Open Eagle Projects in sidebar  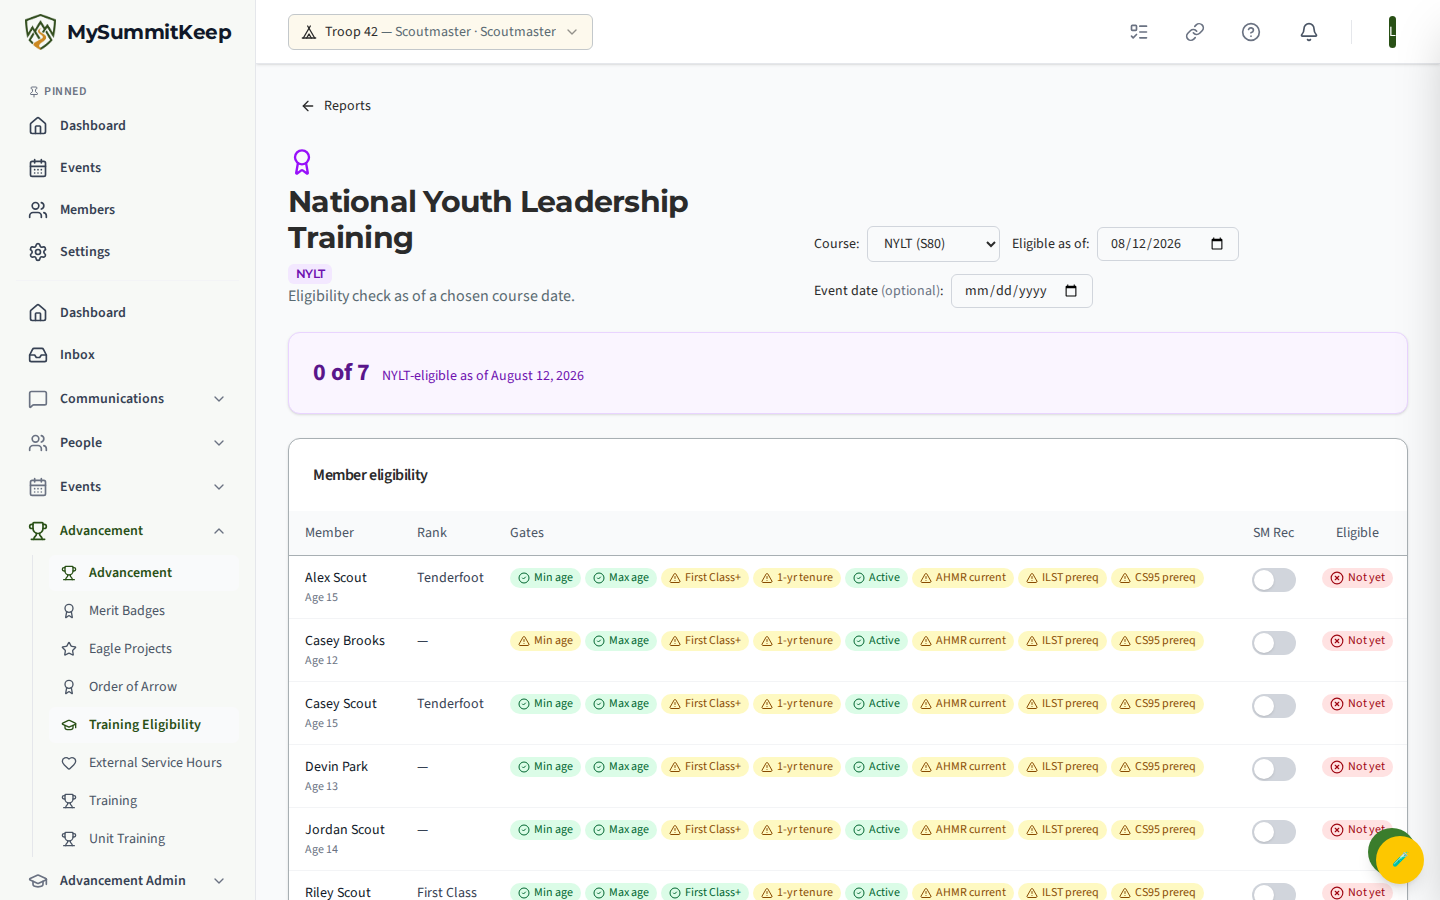[144, 649]
